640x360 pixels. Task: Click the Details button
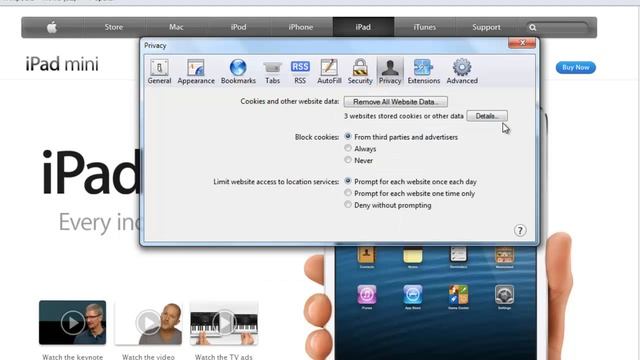coord(487,116)
